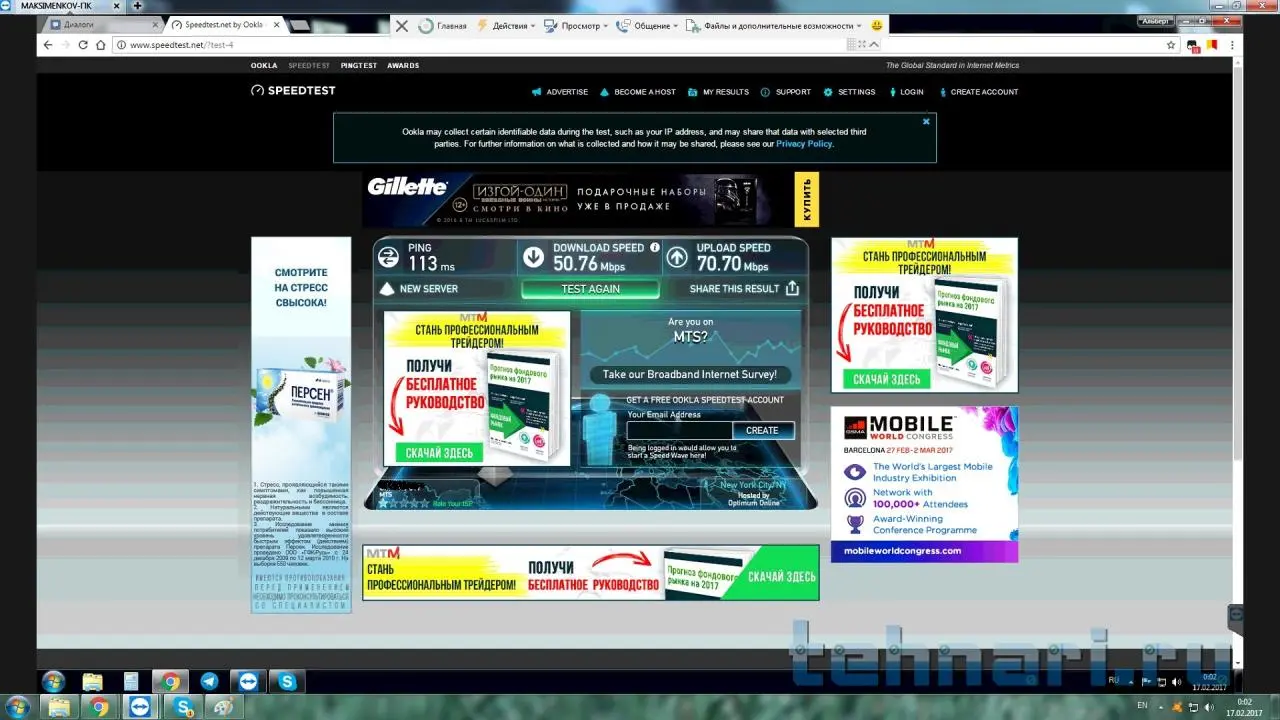Click the КУПИТЬ button on Gillette ad
1280x720 pixels.
(x=806, y=199)
